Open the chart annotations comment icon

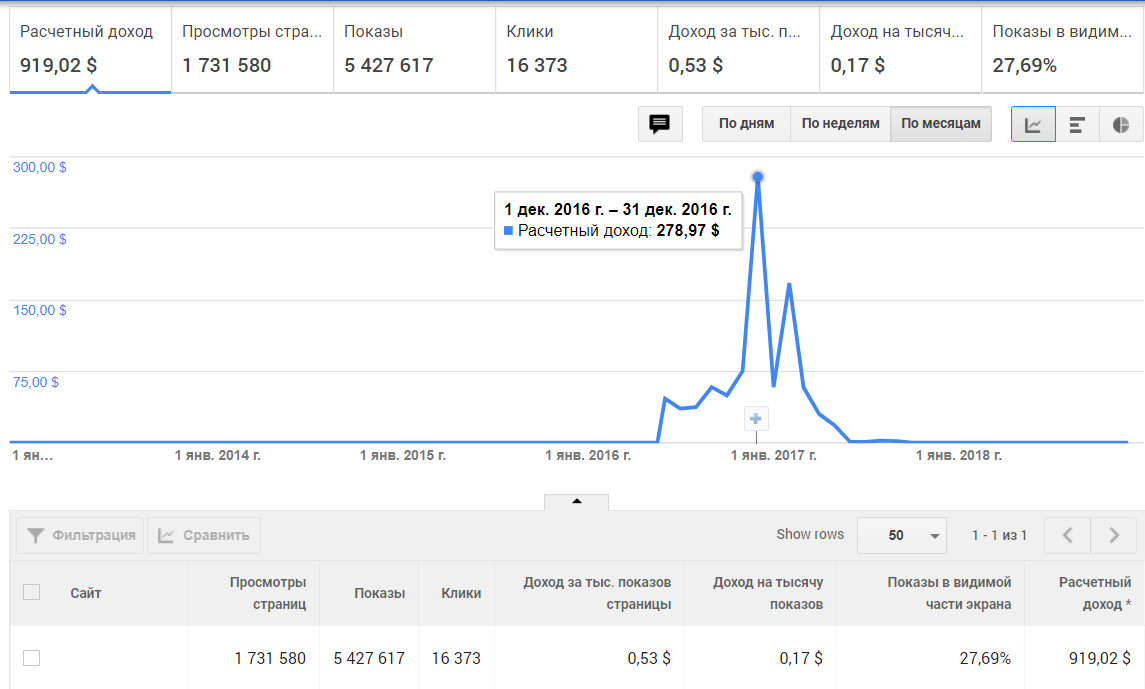click(x=660, y=124)
